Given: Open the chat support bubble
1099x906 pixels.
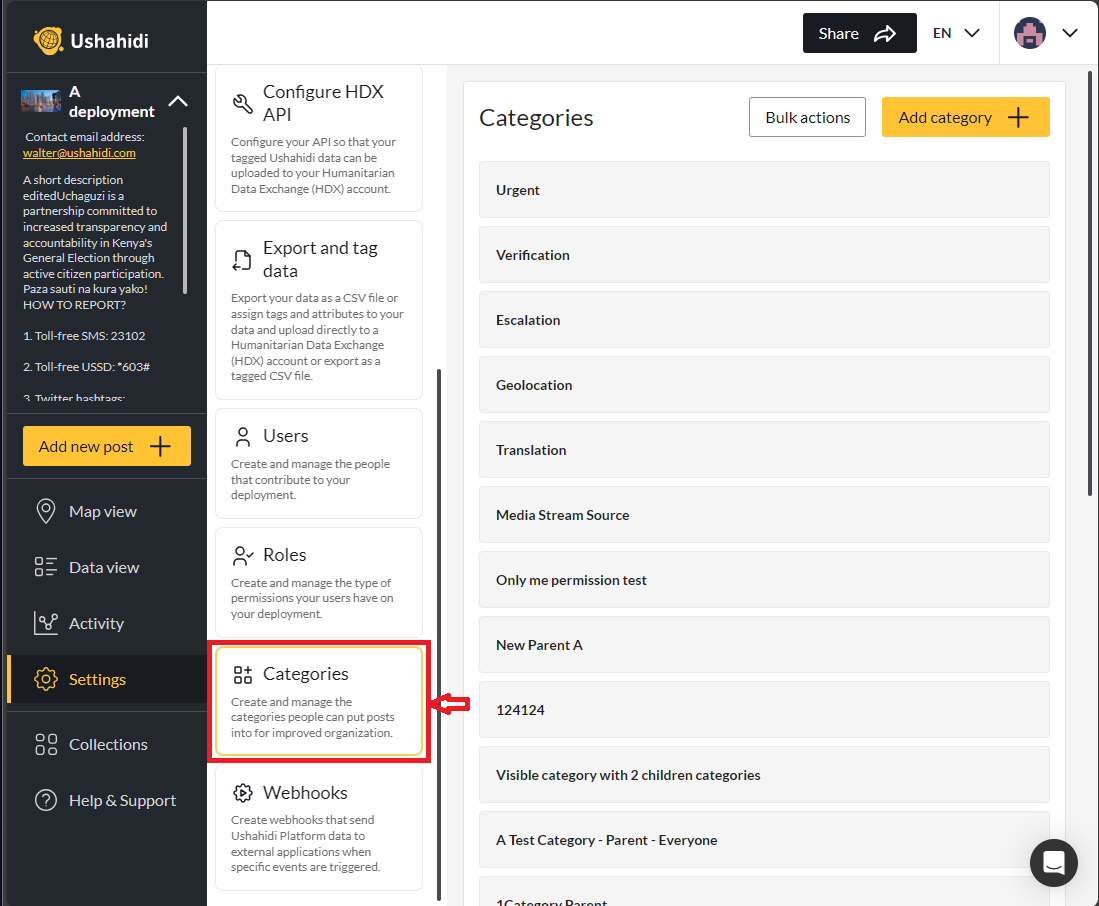Looking at the screenshot, I should point(1054,862).
